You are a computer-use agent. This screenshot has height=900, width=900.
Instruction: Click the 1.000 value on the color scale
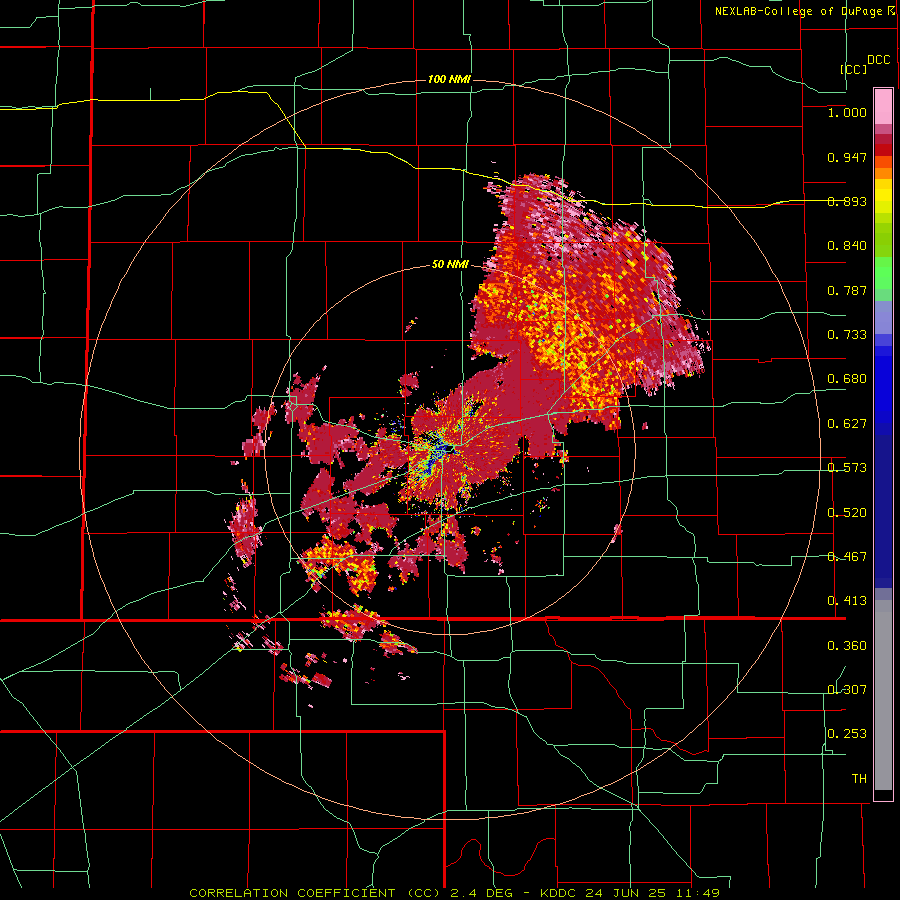[x=847, y=112]
